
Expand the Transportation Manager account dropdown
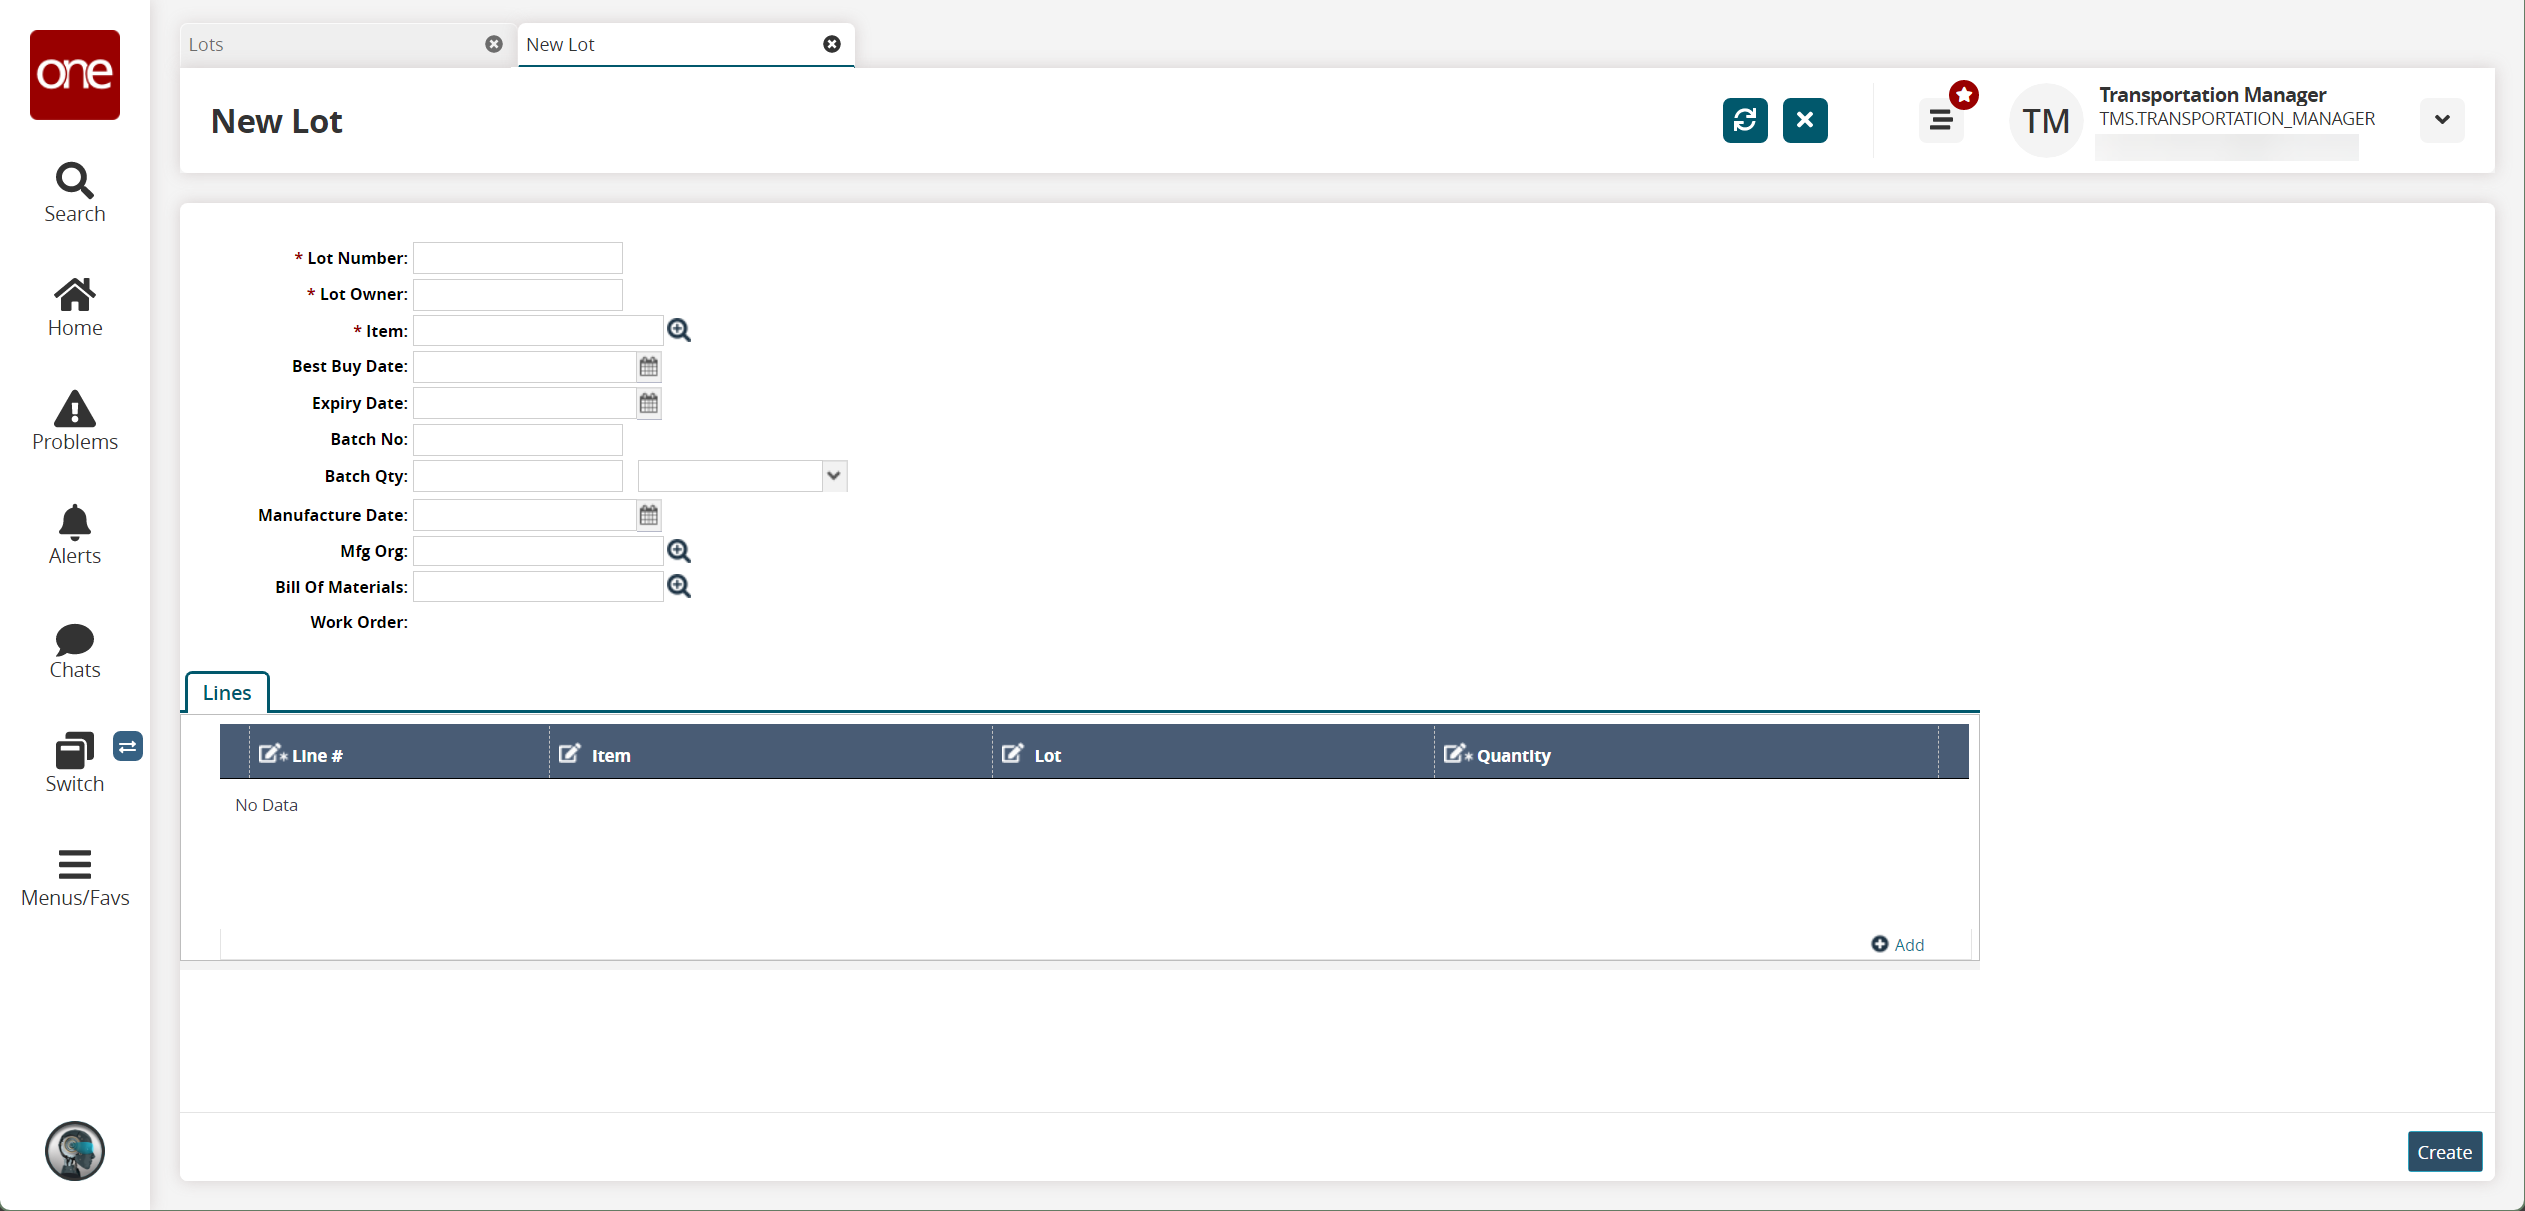click(x=2443, y=119)
